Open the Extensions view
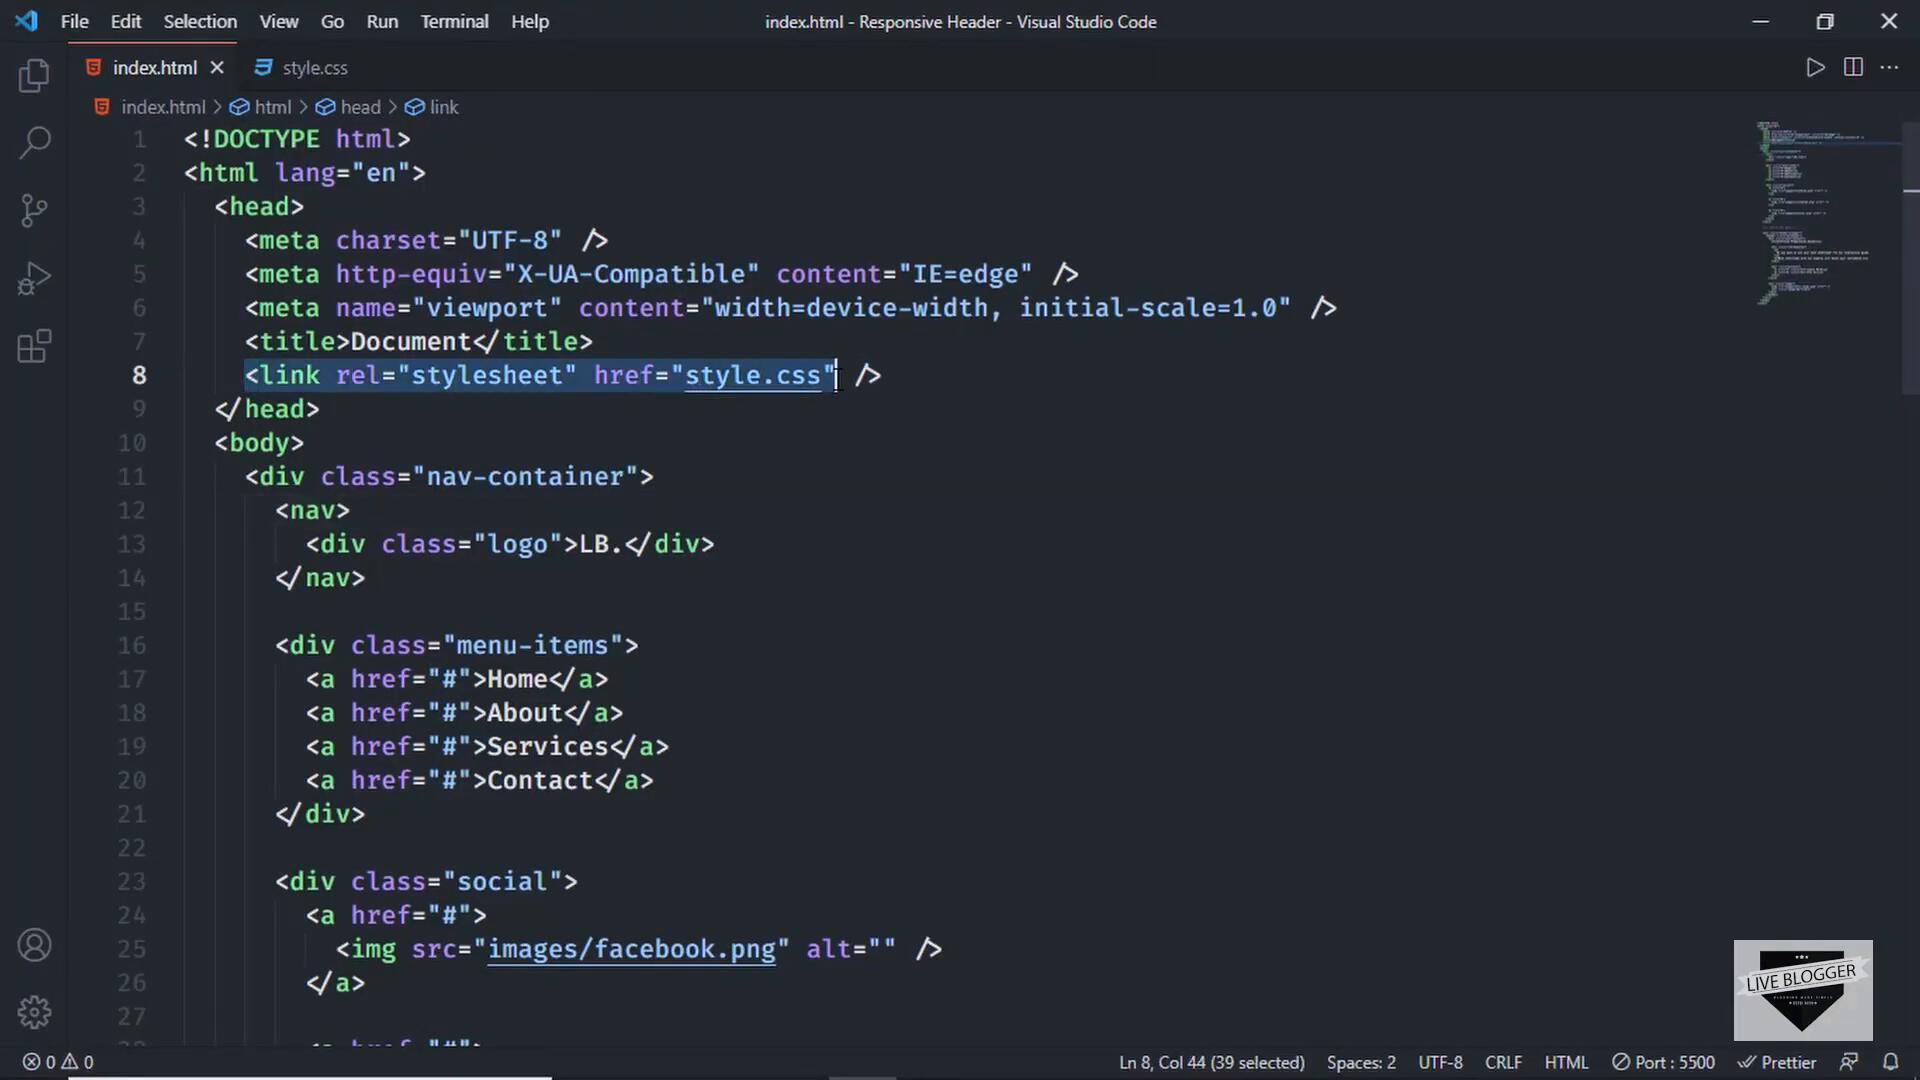1920x1080 pixels. click(34, 346)
